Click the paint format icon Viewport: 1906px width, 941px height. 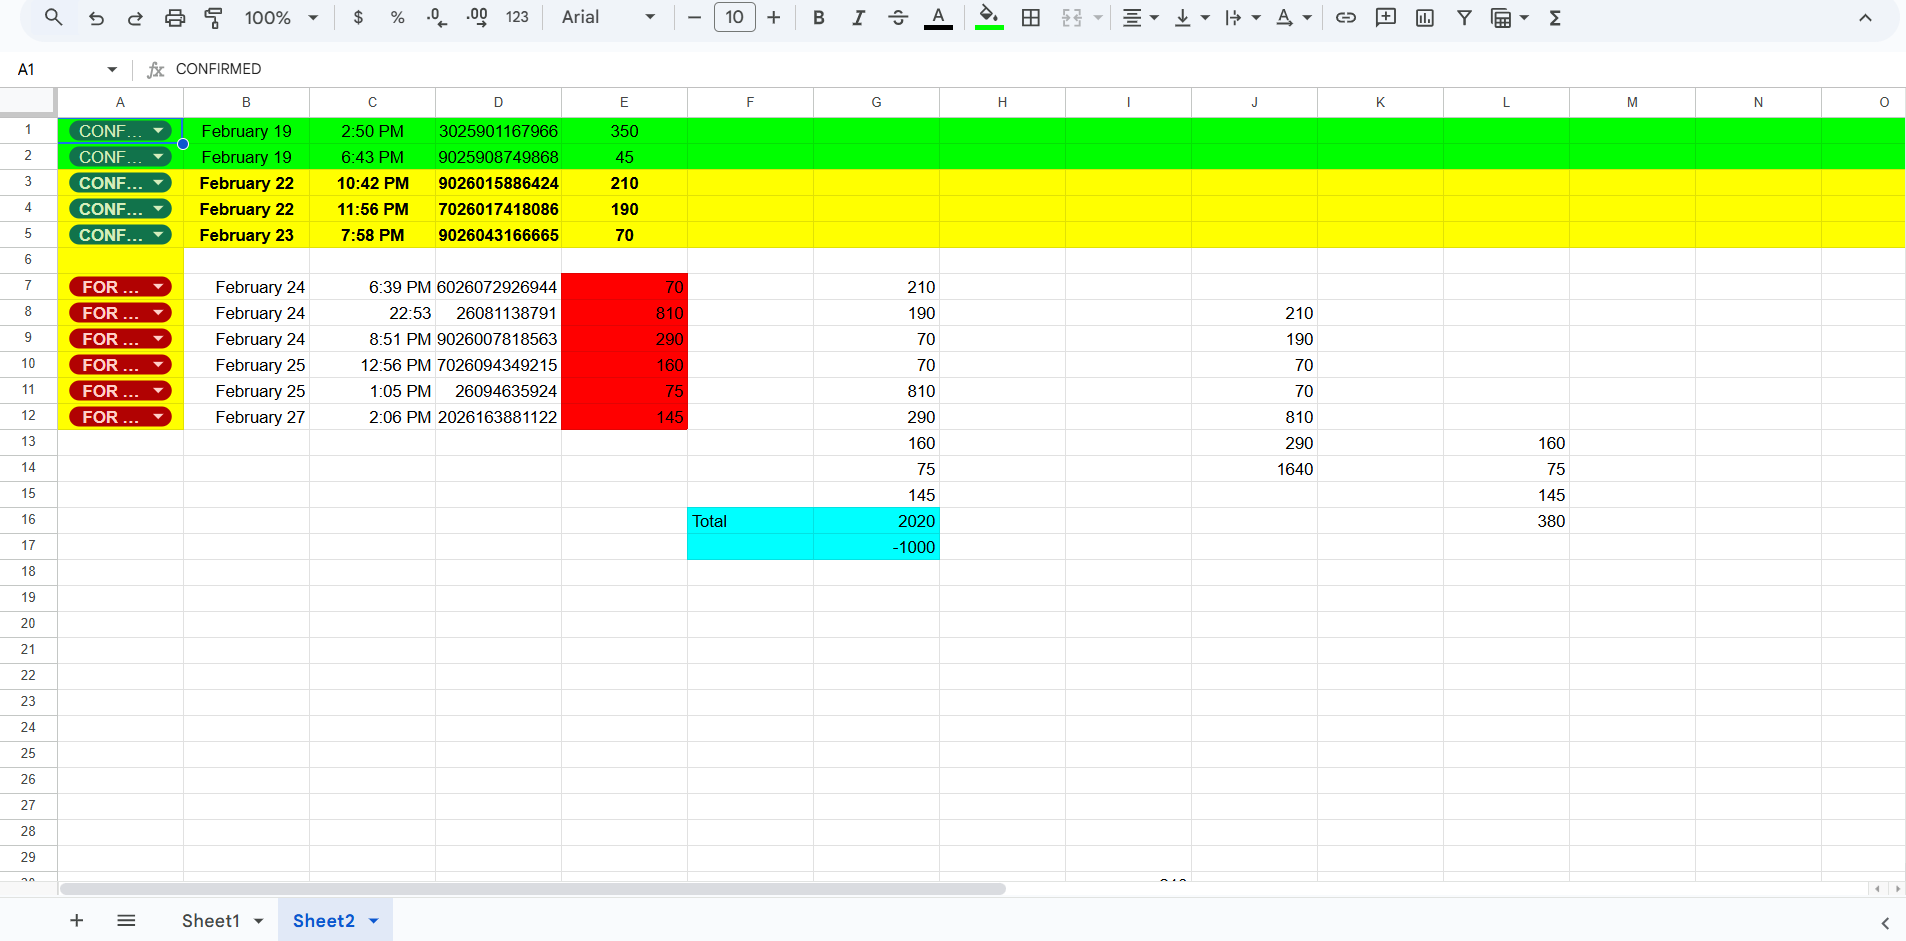[213, 17]
